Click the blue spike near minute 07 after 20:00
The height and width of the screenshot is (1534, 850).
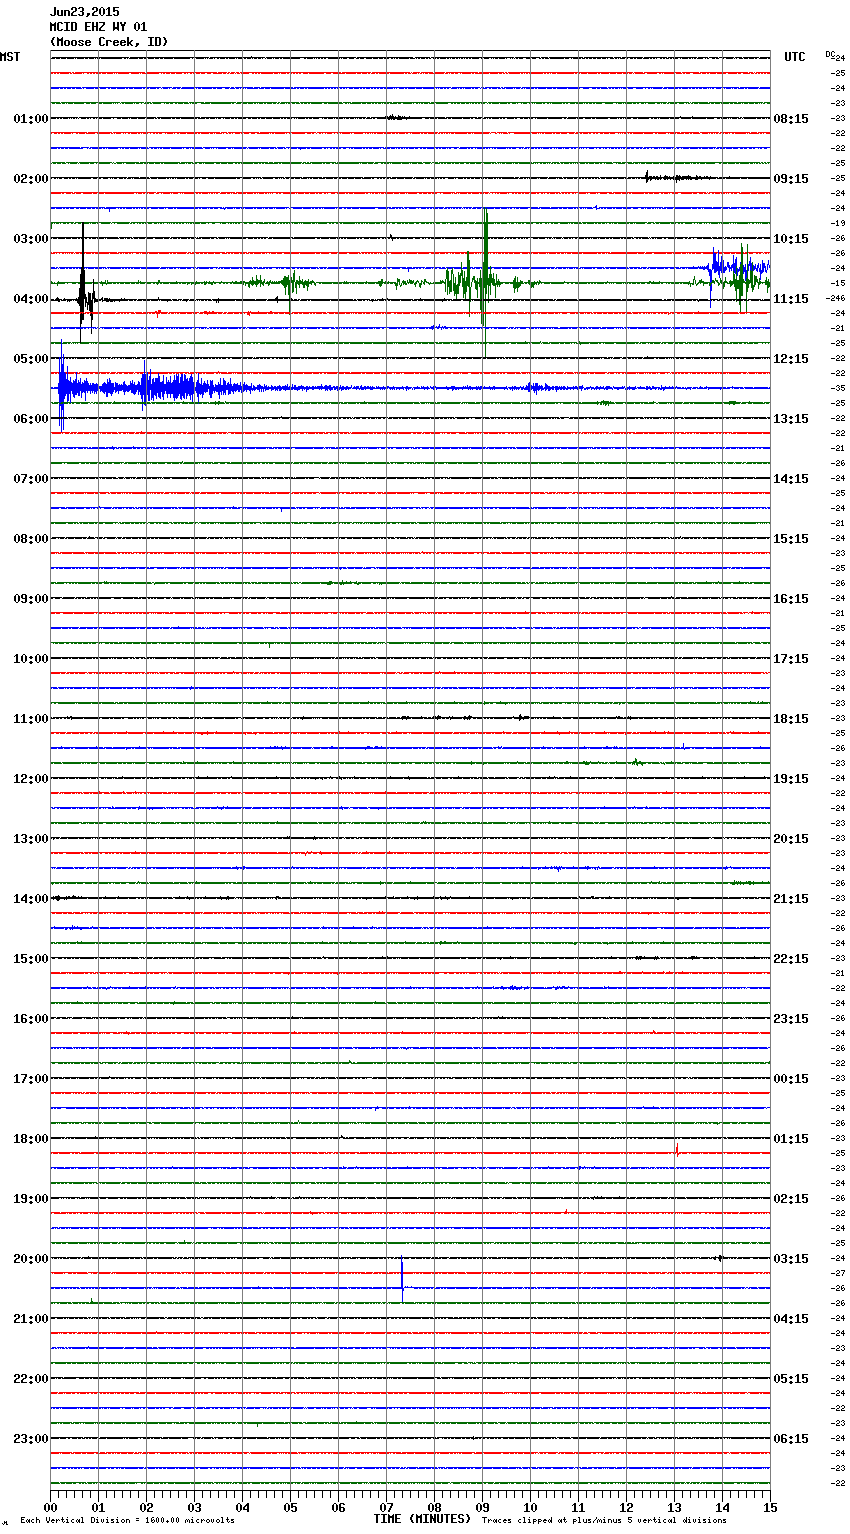coord(402,1280)
